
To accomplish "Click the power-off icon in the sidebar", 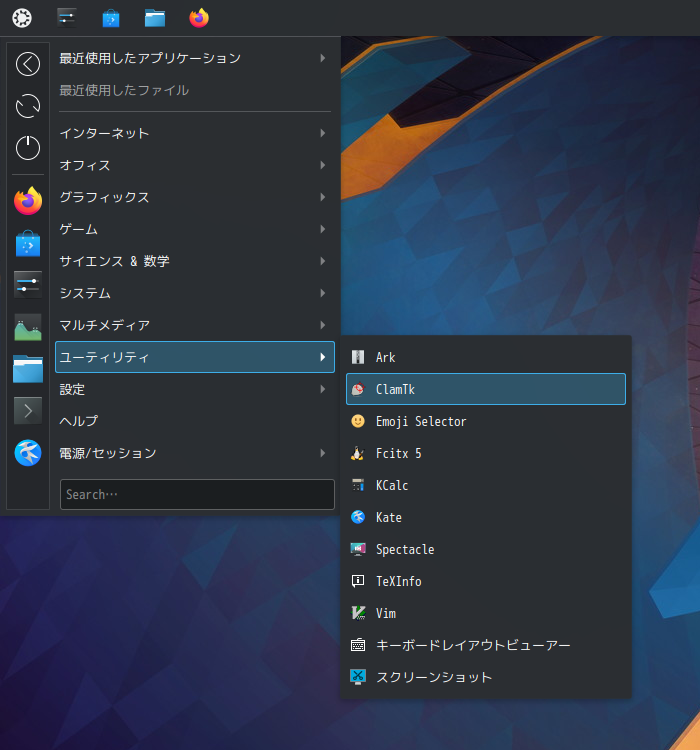I will 28,147.
